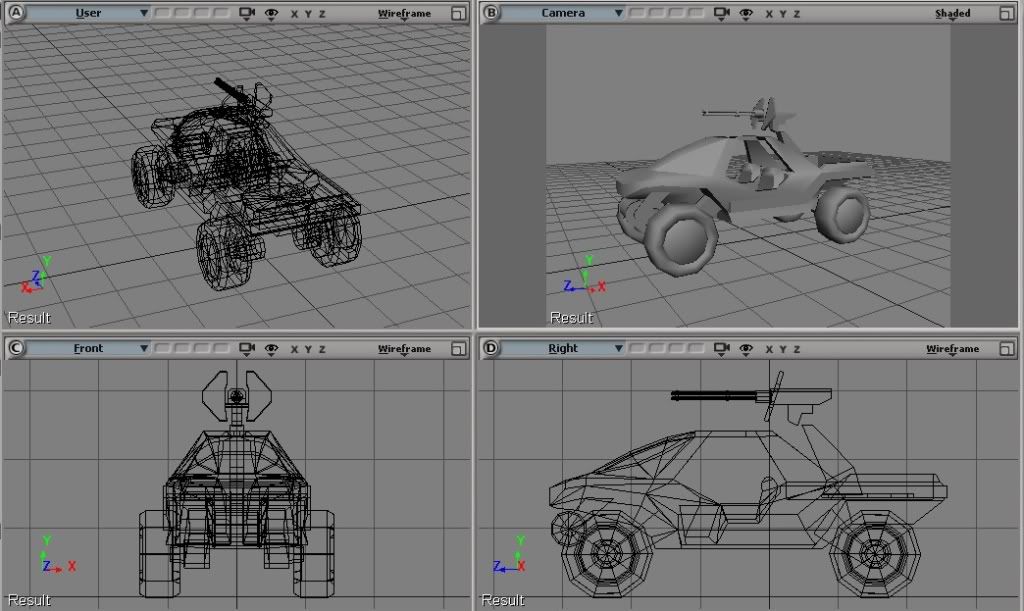Select first memo camera slot in User viewport

click(x=163, y=13)
